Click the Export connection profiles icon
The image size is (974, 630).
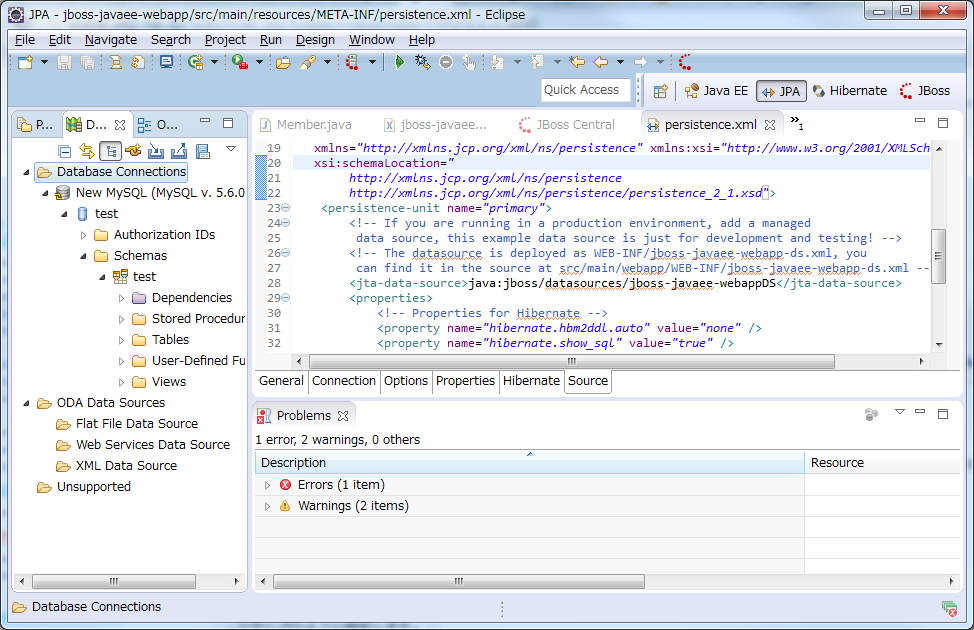179,151
